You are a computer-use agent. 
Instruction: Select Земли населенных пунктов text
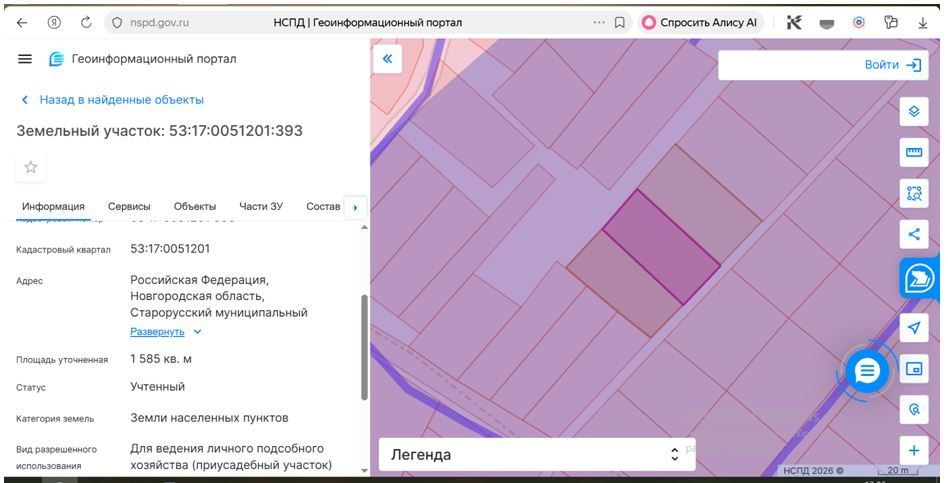tap(209, 418)
